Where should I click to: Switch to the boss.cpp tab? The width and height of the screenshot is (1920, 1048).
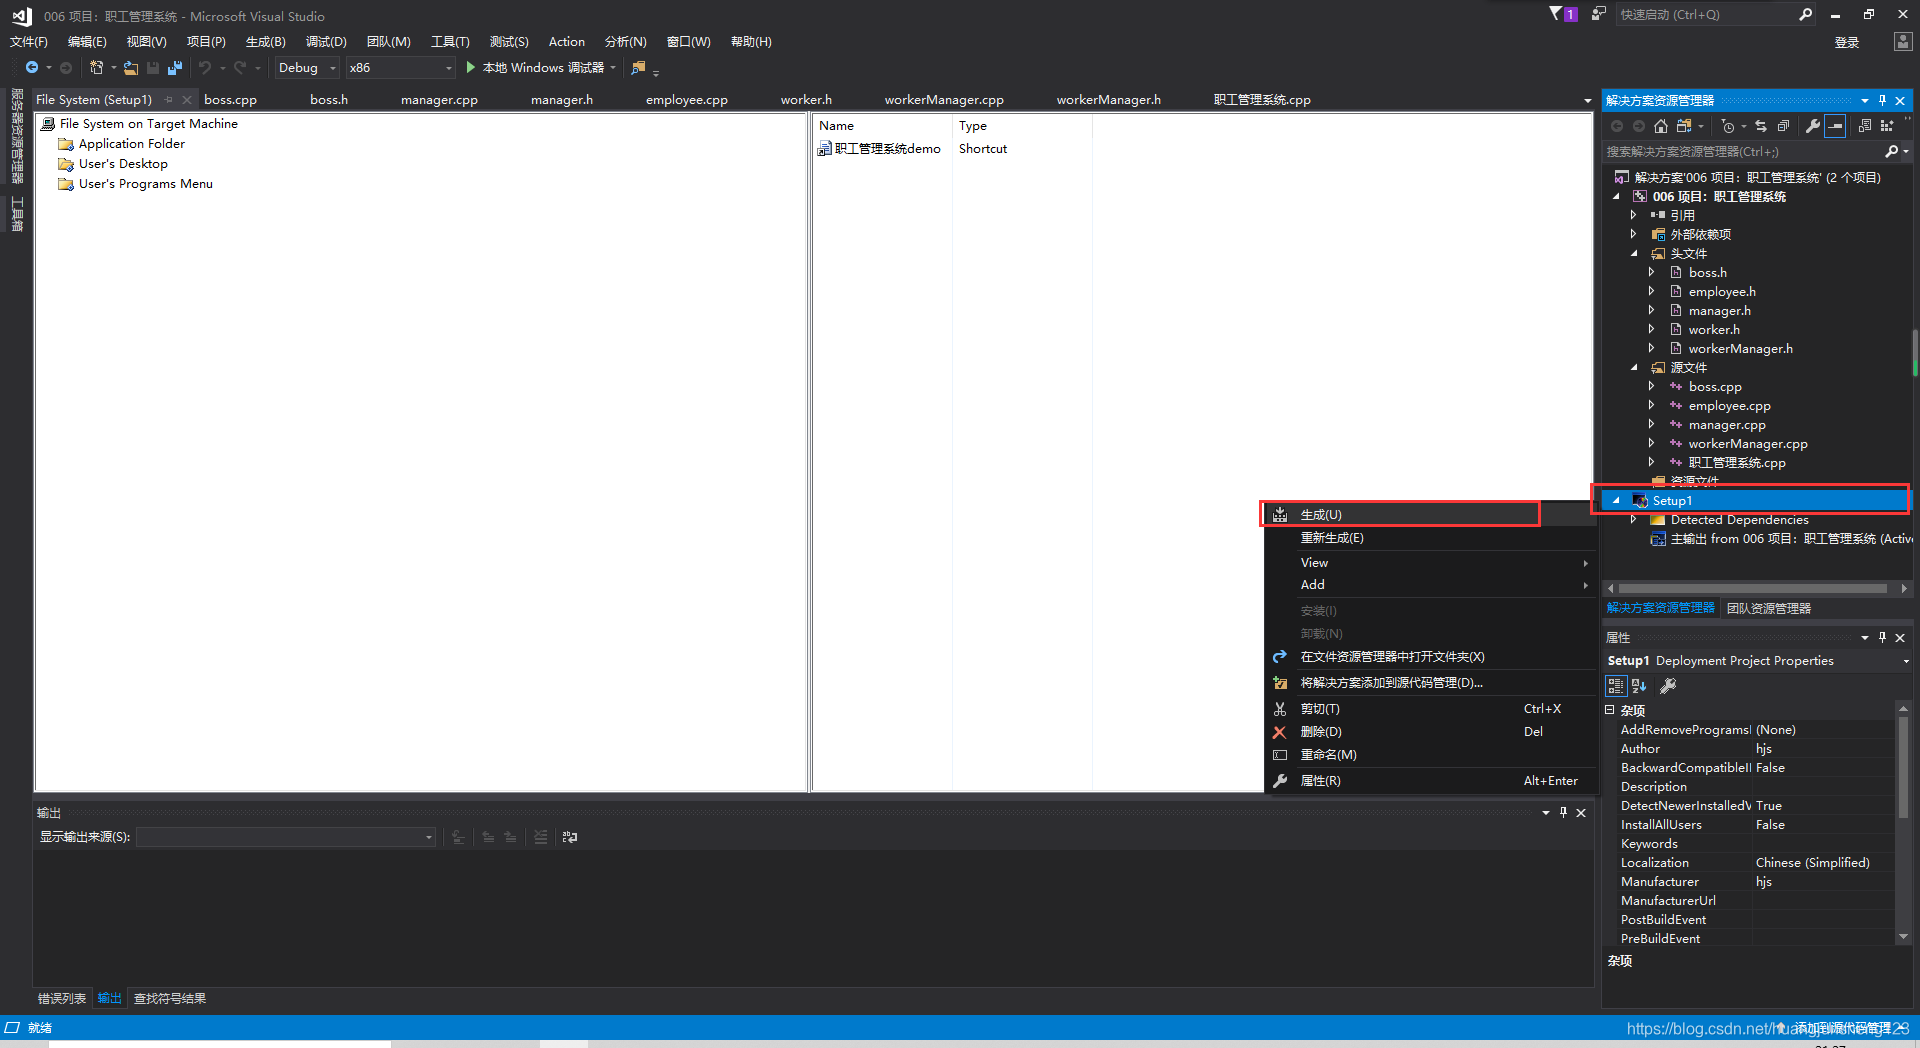tap(231, 100)
